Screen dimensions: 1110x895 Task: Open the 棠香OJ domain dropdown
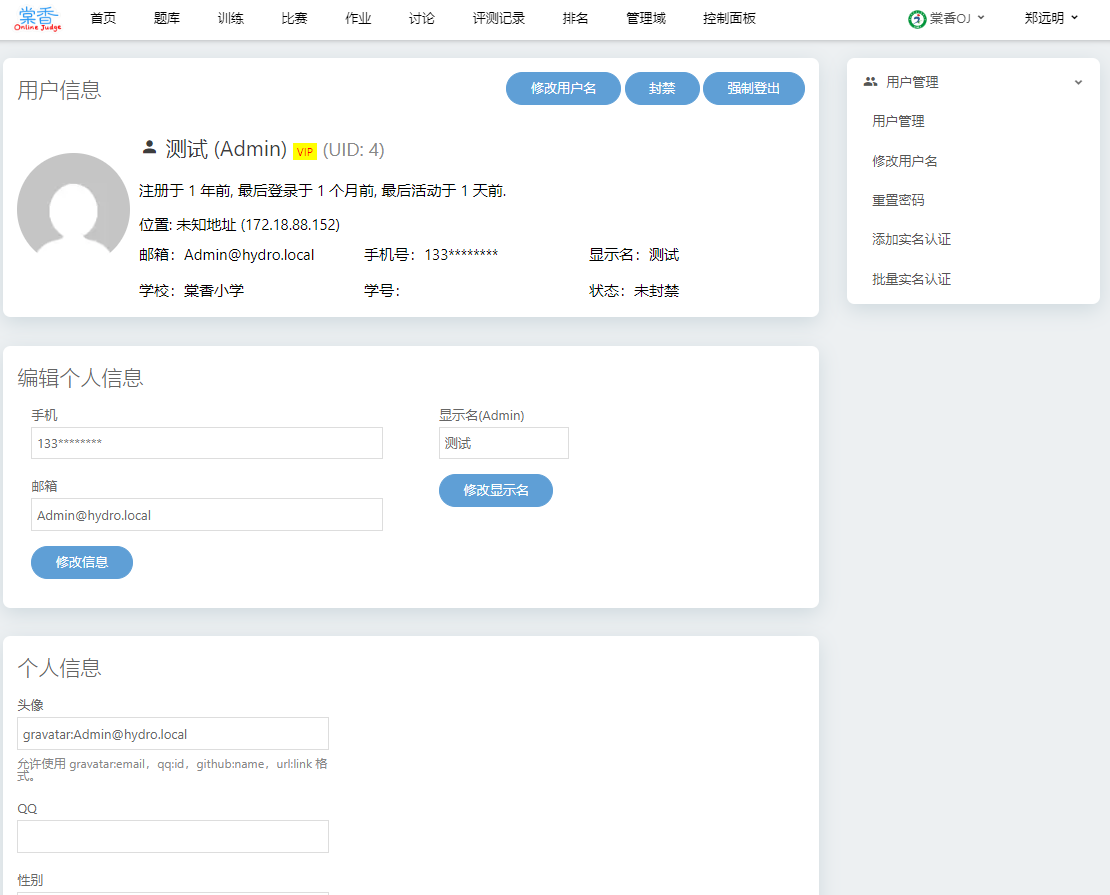pyautogui.click(x=947, y=18)
